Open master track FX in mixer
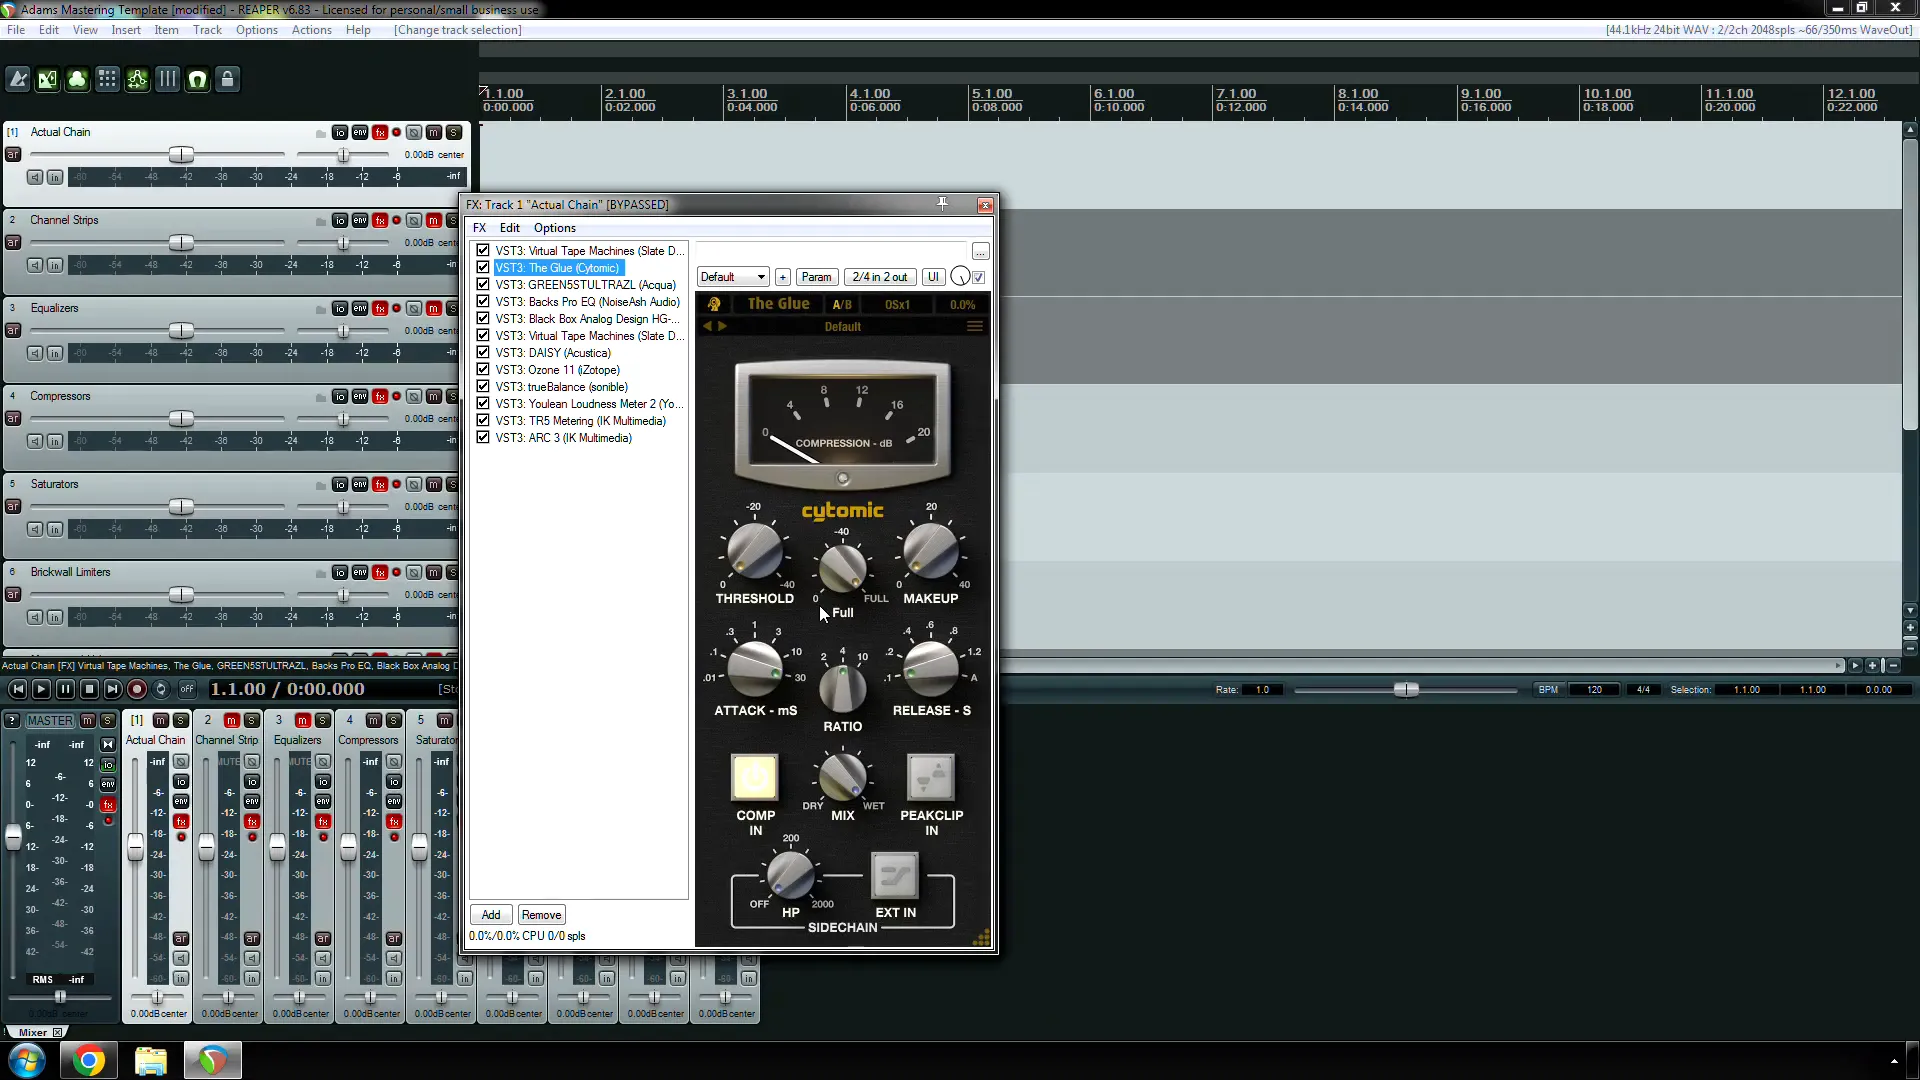 108,804
